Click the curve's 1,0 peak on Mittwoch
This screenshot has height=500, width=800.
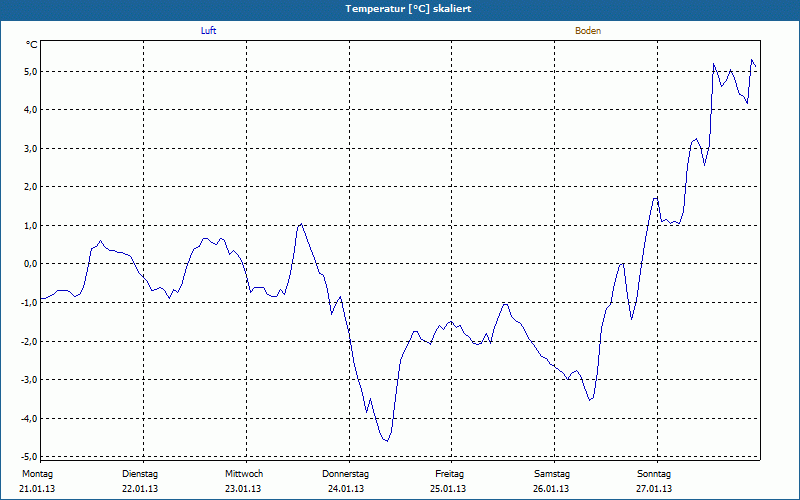(301, 223)
